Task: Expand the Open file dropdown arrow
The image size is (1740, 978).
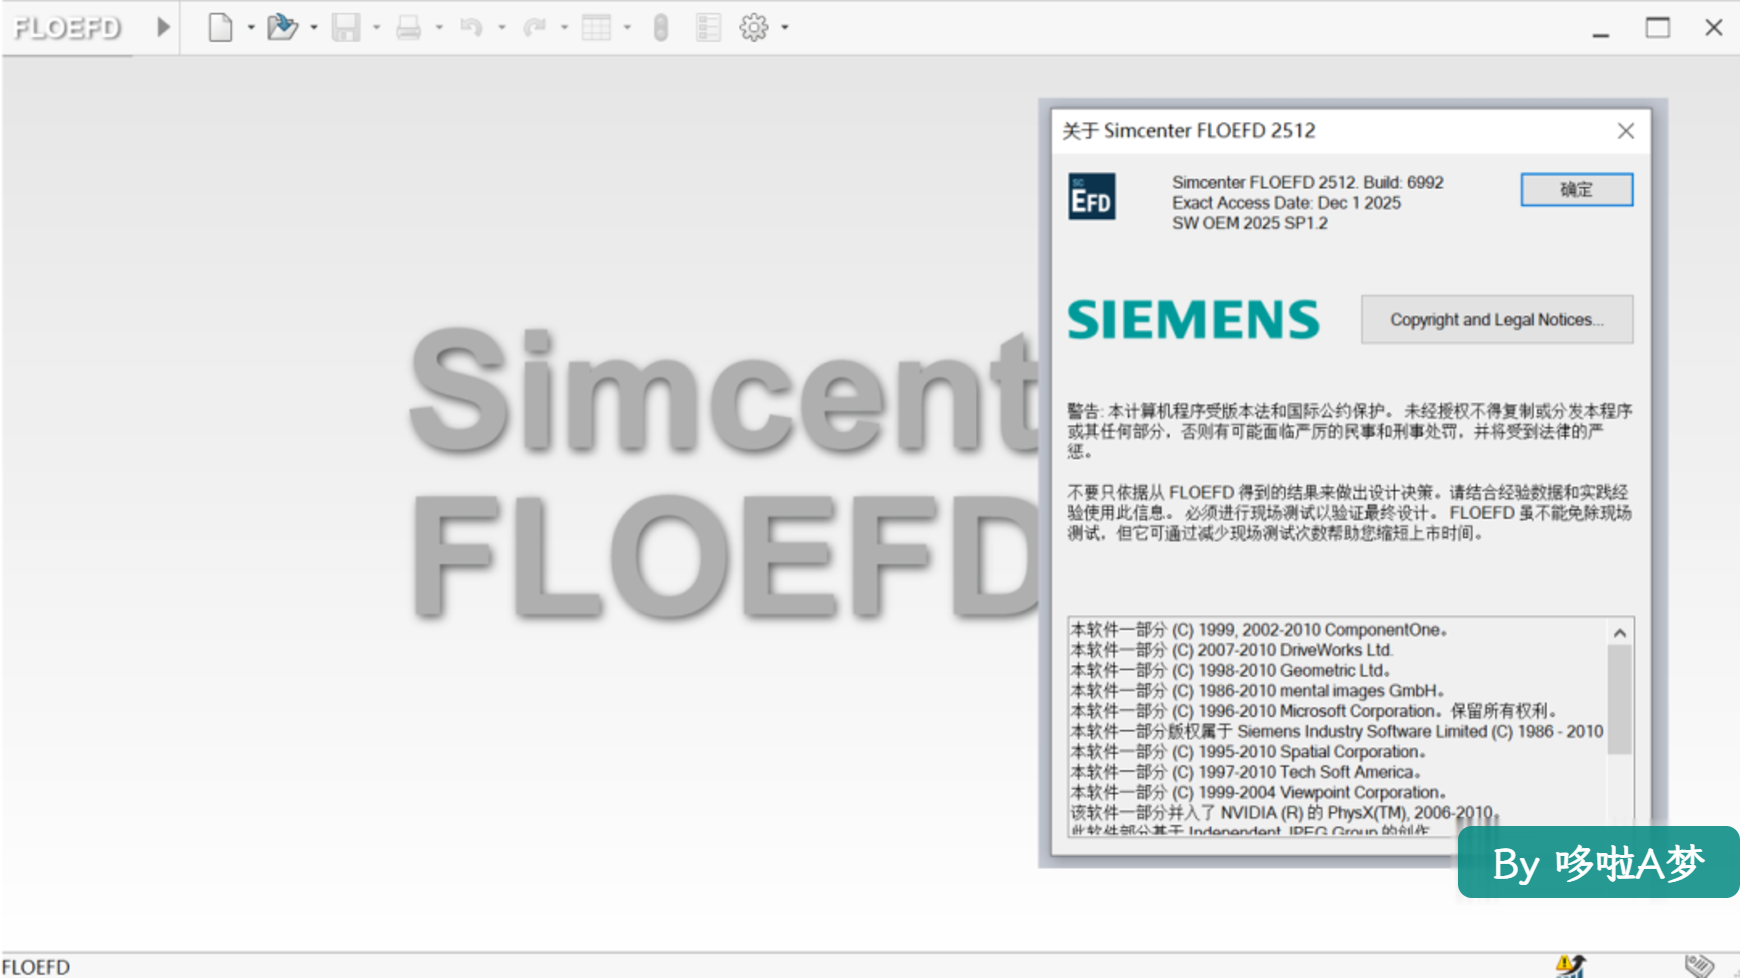Action: (x=314, y=27)
